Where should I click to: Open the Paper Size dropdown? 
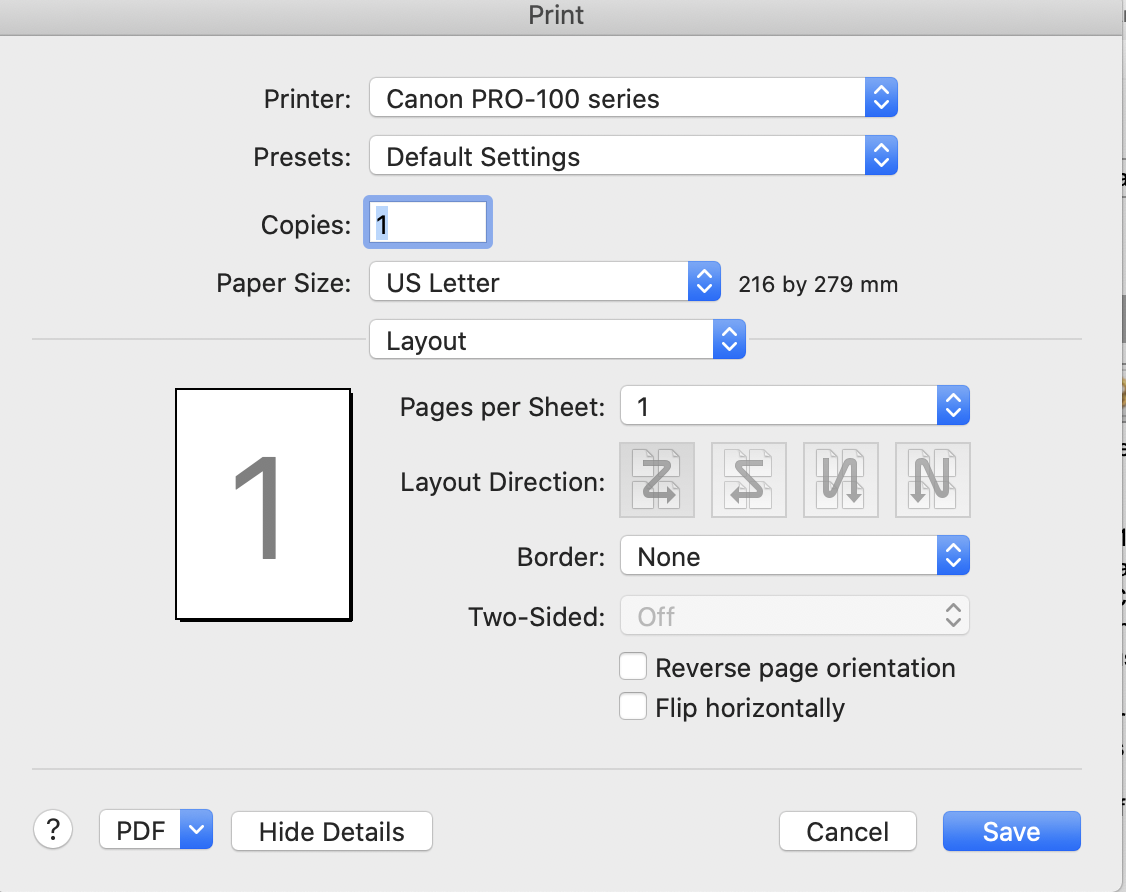[544, 283]
